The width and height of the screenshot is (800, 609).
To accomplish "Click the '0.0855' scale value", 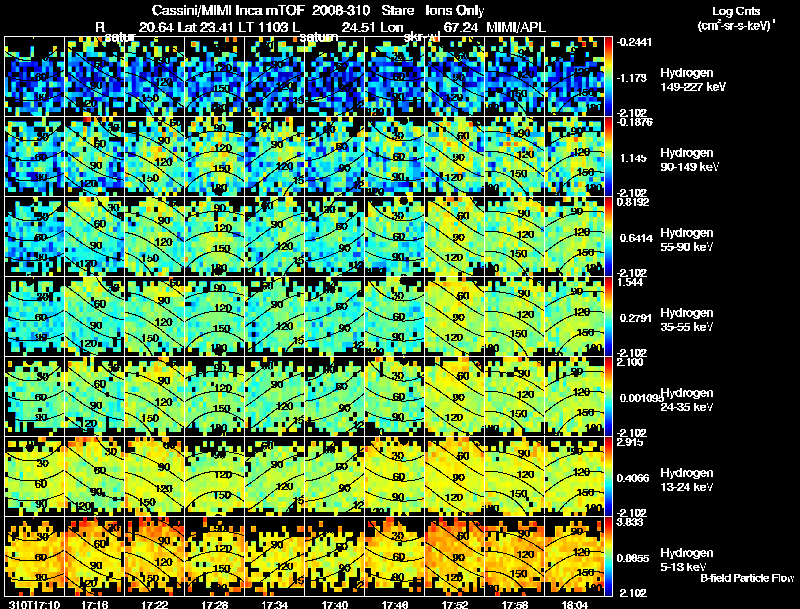I will coord(633,558).
